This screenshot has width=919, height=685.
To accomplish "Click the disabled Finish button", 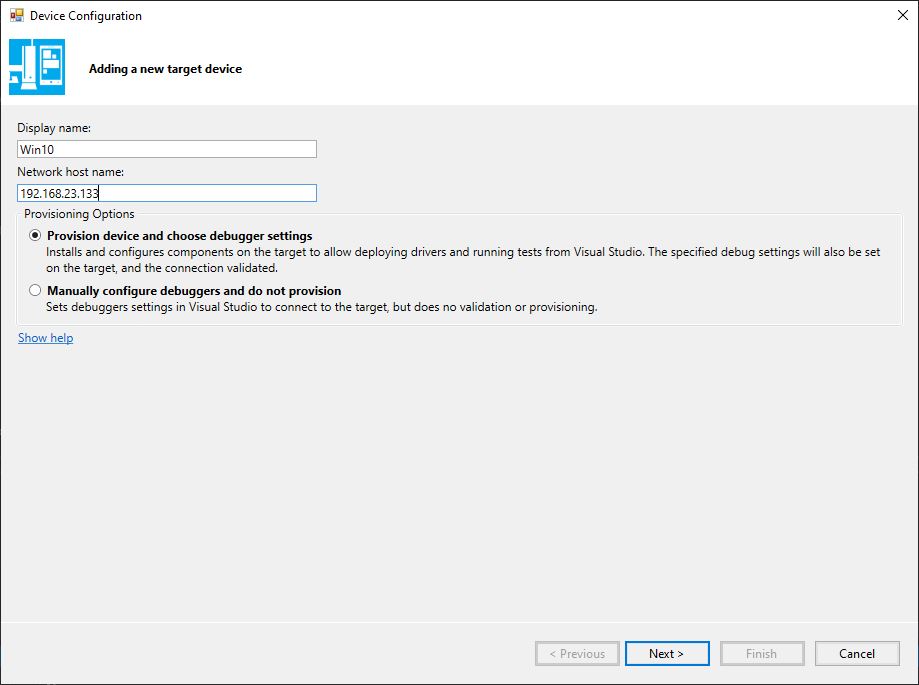I will pos(761,653).
